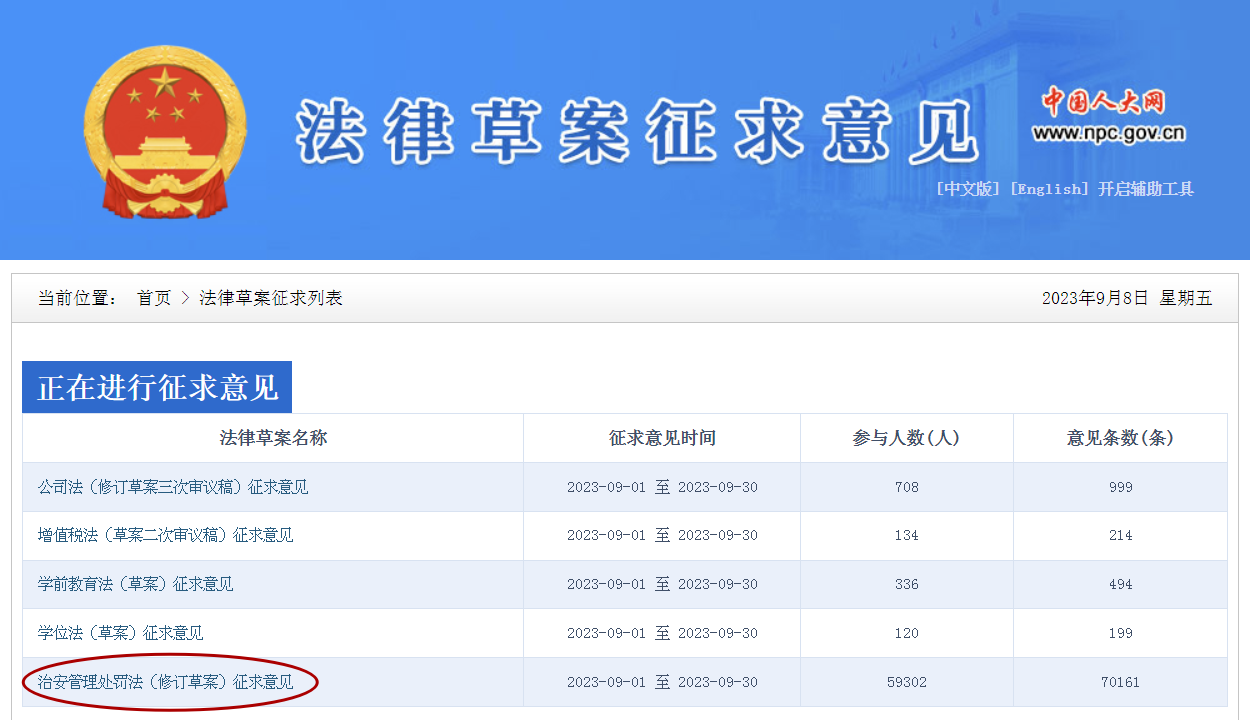The image size is (1250, 720).
Task: Click the national emblem logo
Action: click(x=165, y=130)
